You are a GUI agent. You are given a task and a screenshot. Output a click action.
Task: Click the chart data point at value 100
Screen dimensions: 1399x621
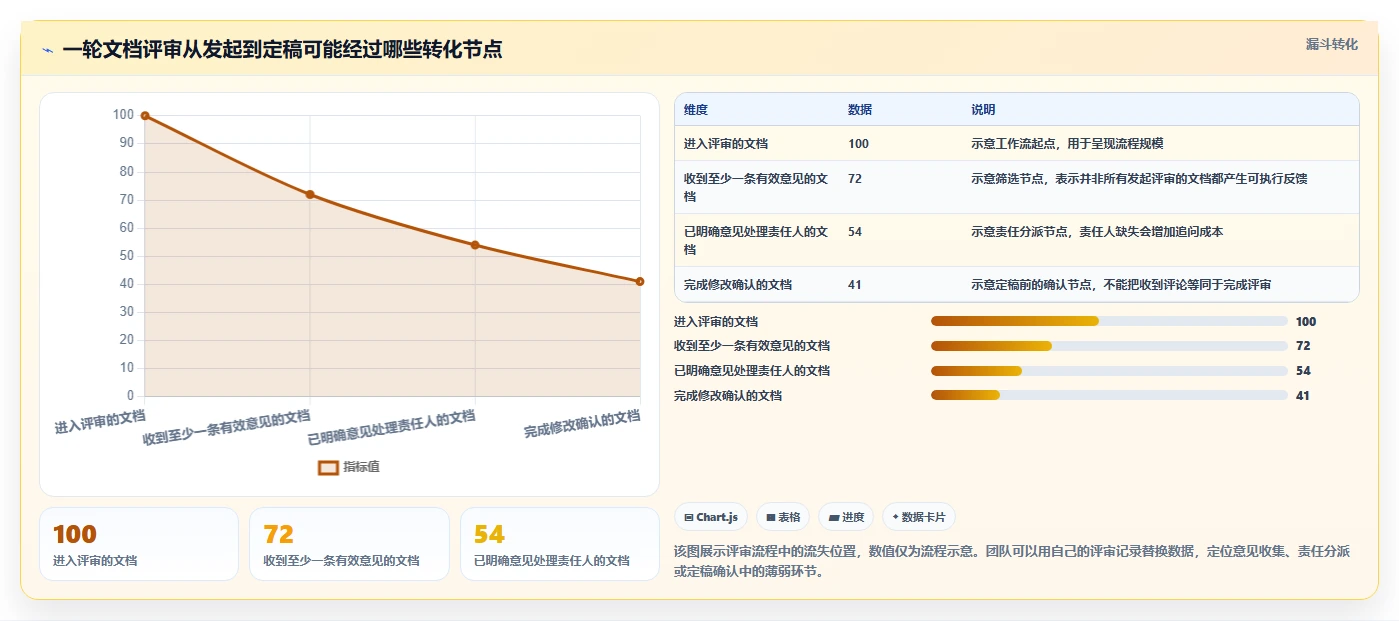click(x=145, y=116)
